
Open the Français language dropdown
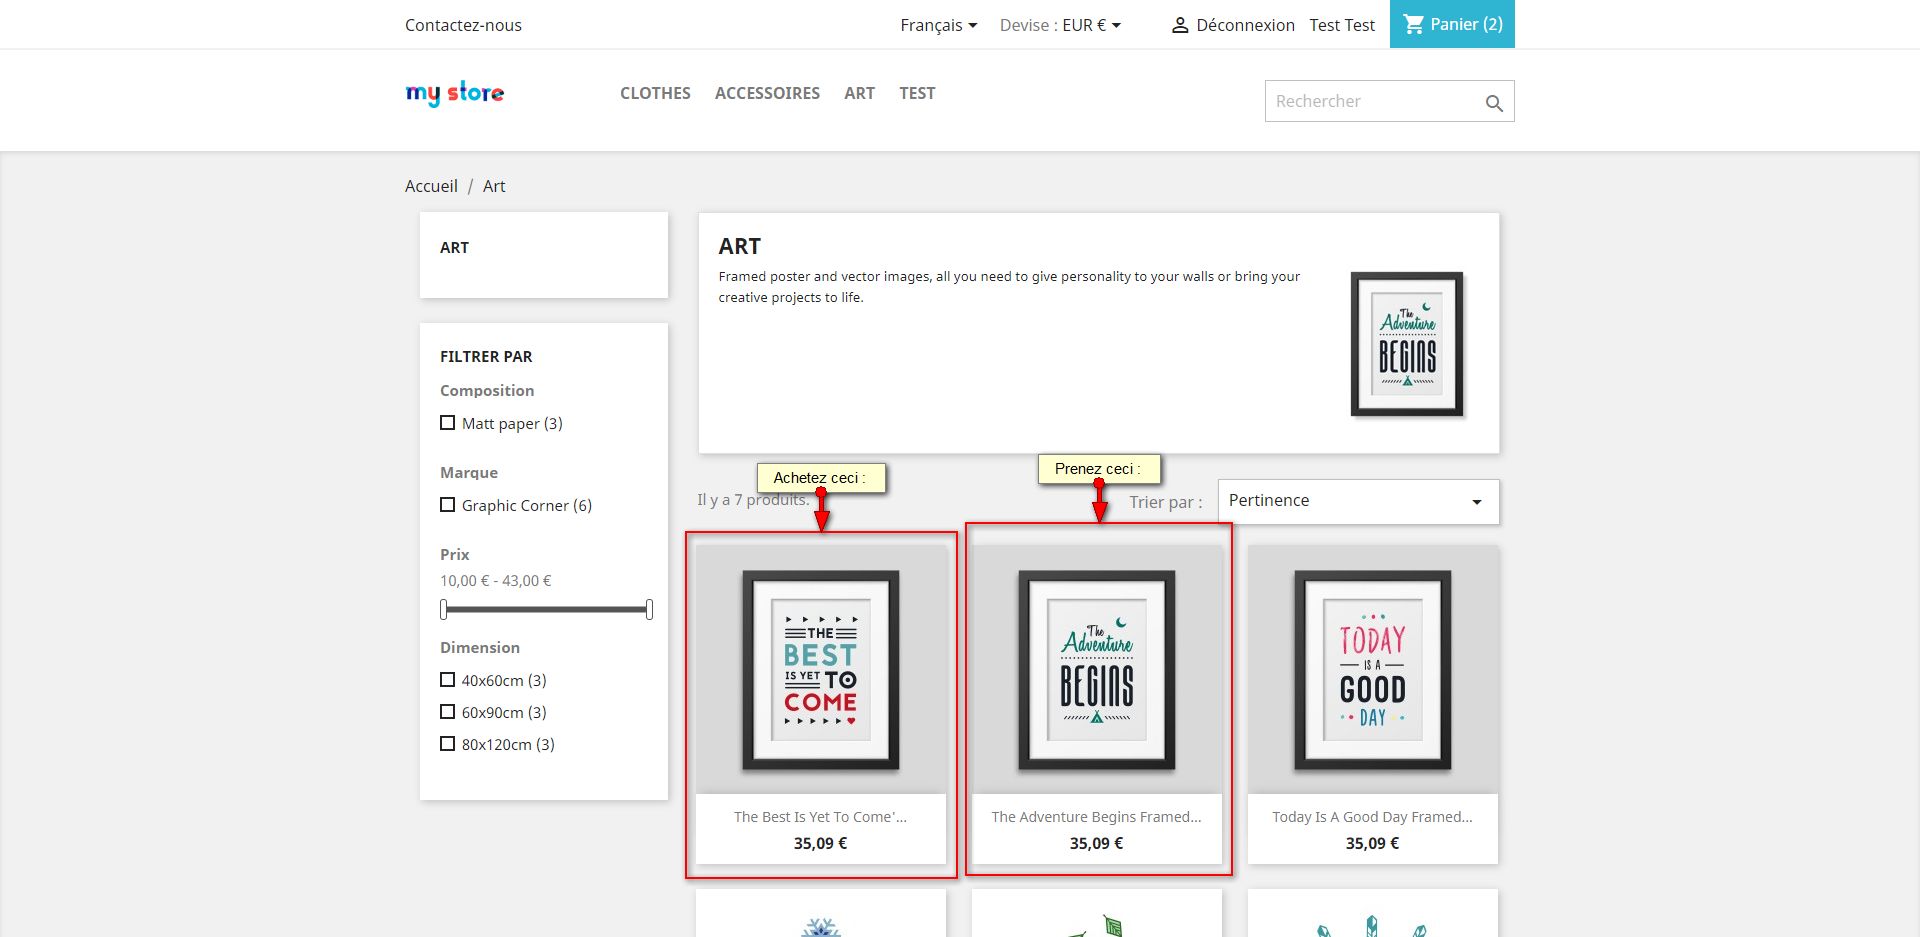point(938,25)
